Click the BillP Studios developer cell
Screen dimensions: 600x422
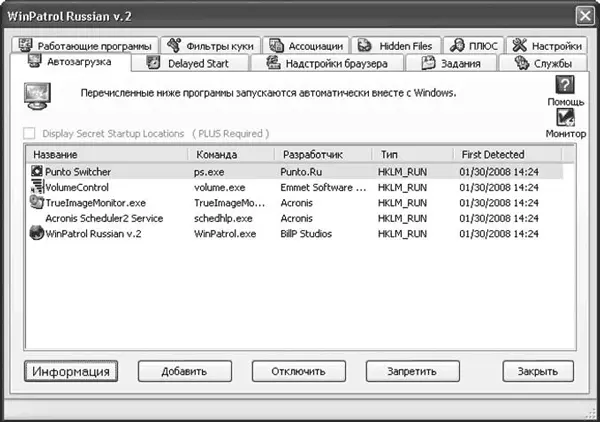click(x=306, y=234)
